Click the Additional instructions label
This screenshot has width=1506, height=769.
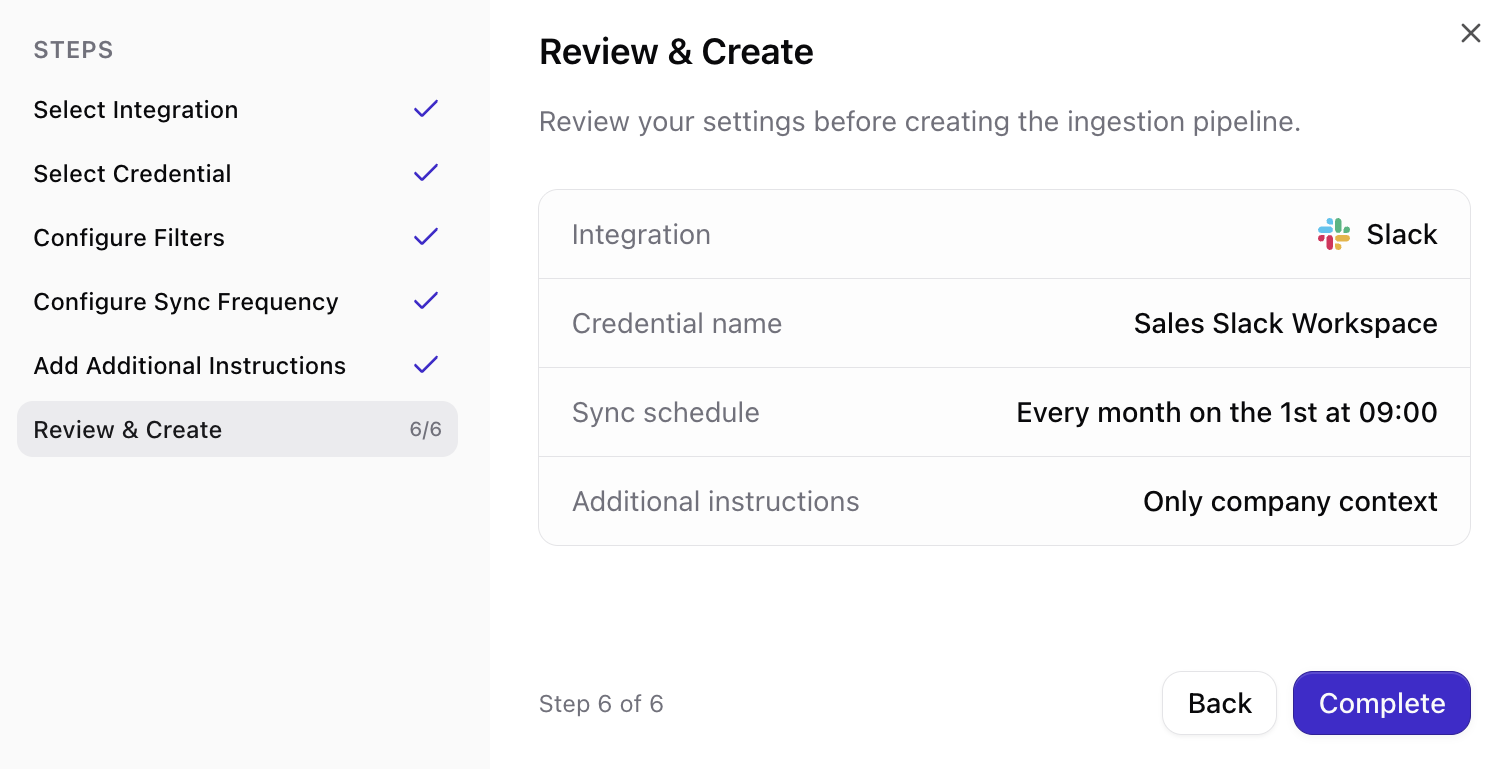716,501
